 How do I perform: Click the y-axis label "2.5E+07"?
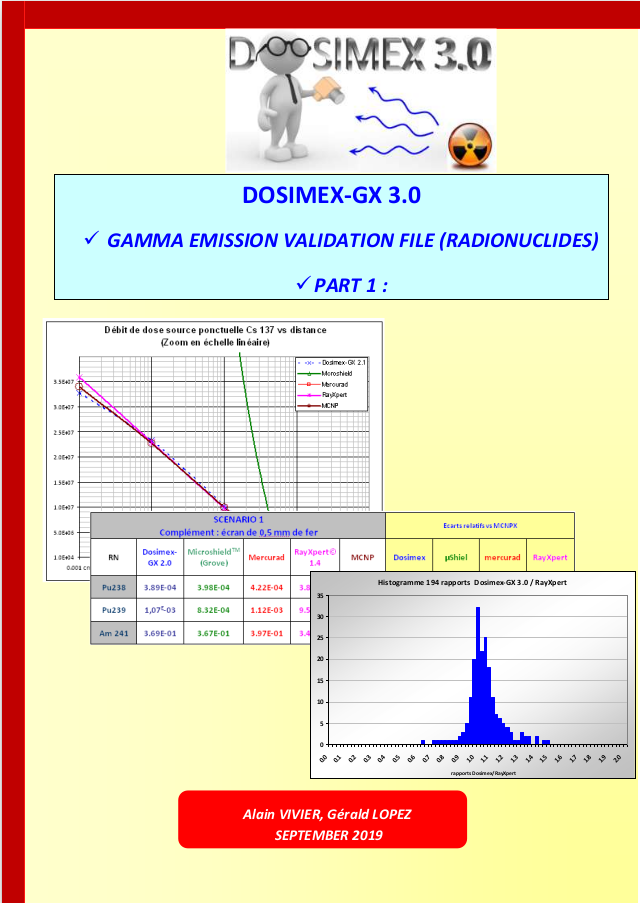63,432
